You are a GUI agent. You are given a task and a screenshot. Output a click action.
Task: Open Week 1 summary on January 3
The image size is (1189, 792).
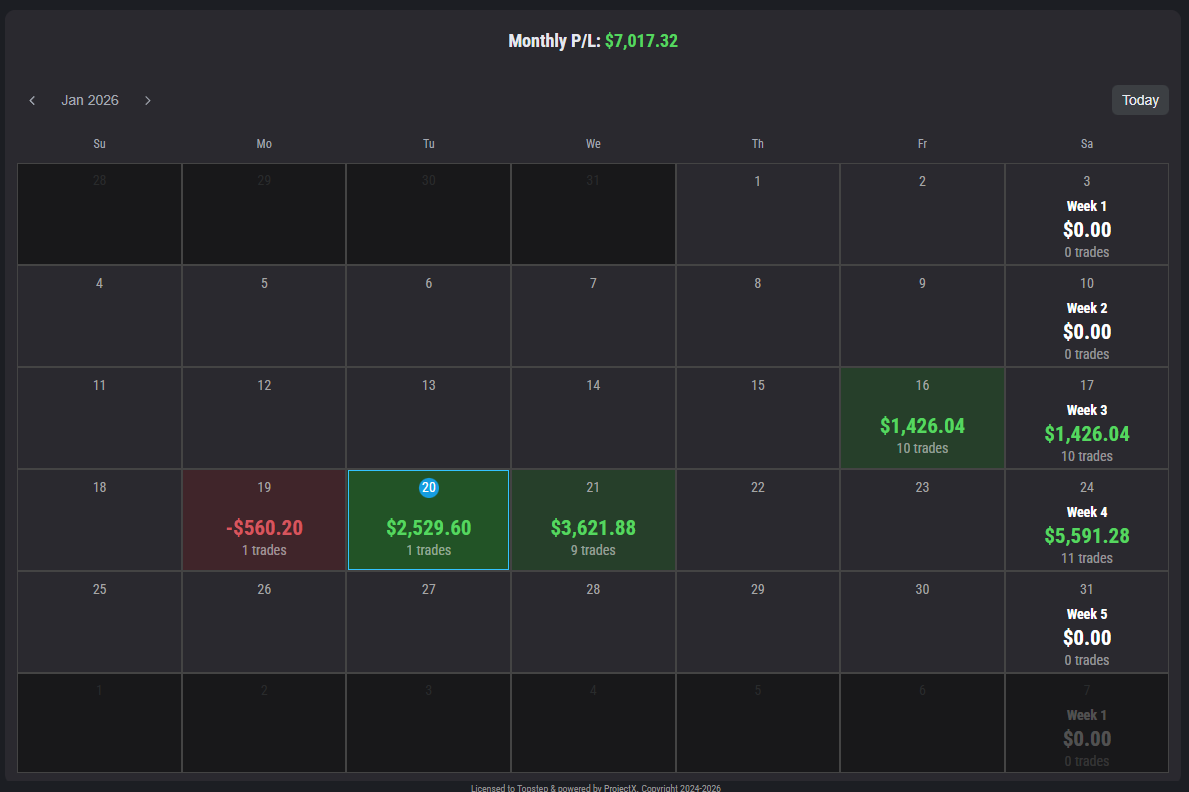tap(1087, 229)
